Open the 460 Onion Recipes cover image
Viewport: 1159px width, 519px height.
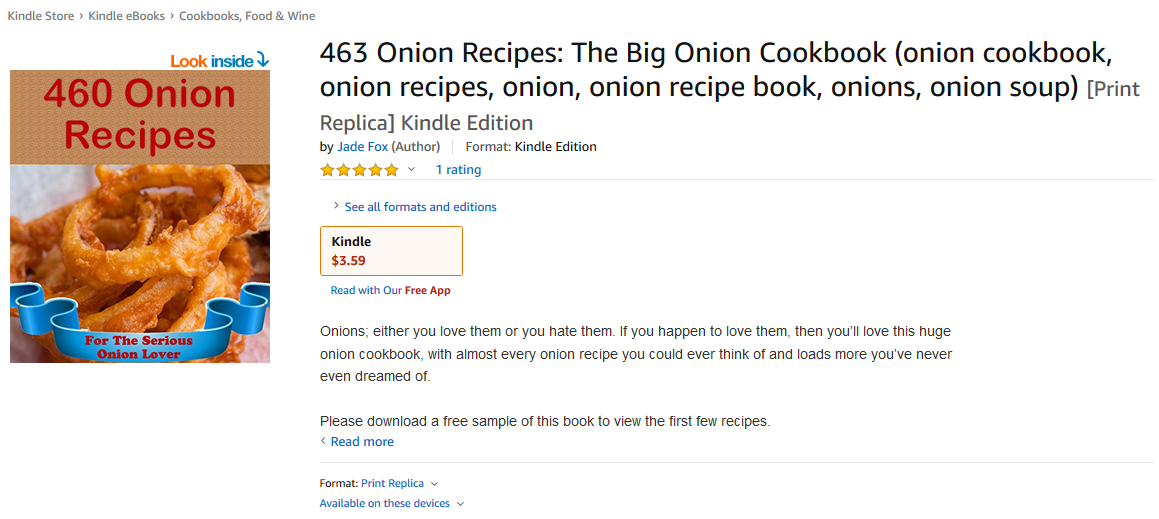140,217
